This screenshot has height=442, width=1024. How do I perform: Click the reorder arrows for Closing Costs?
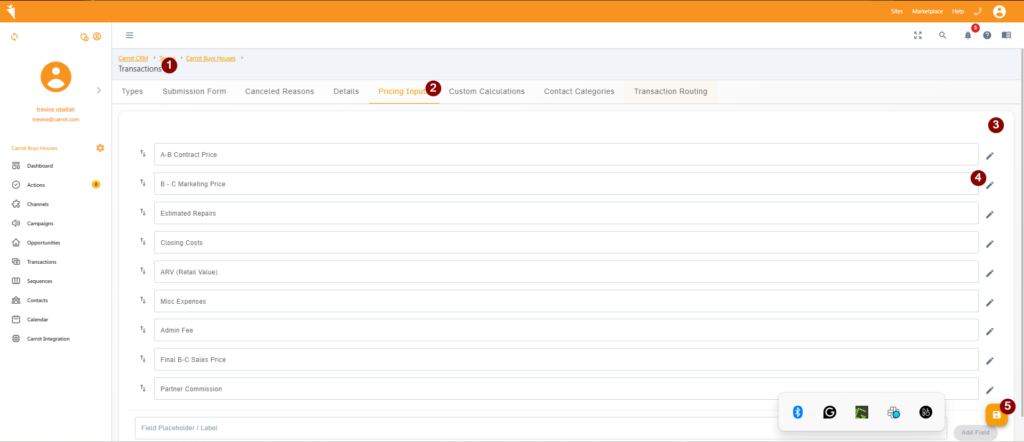(143, 242)
